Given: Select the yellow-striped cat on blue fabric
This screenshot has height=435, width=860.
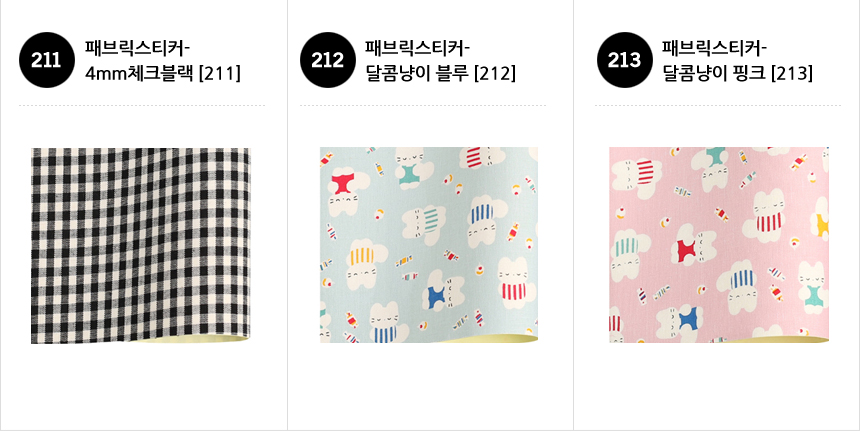Looking at the screenshot, I should point(363,263).
